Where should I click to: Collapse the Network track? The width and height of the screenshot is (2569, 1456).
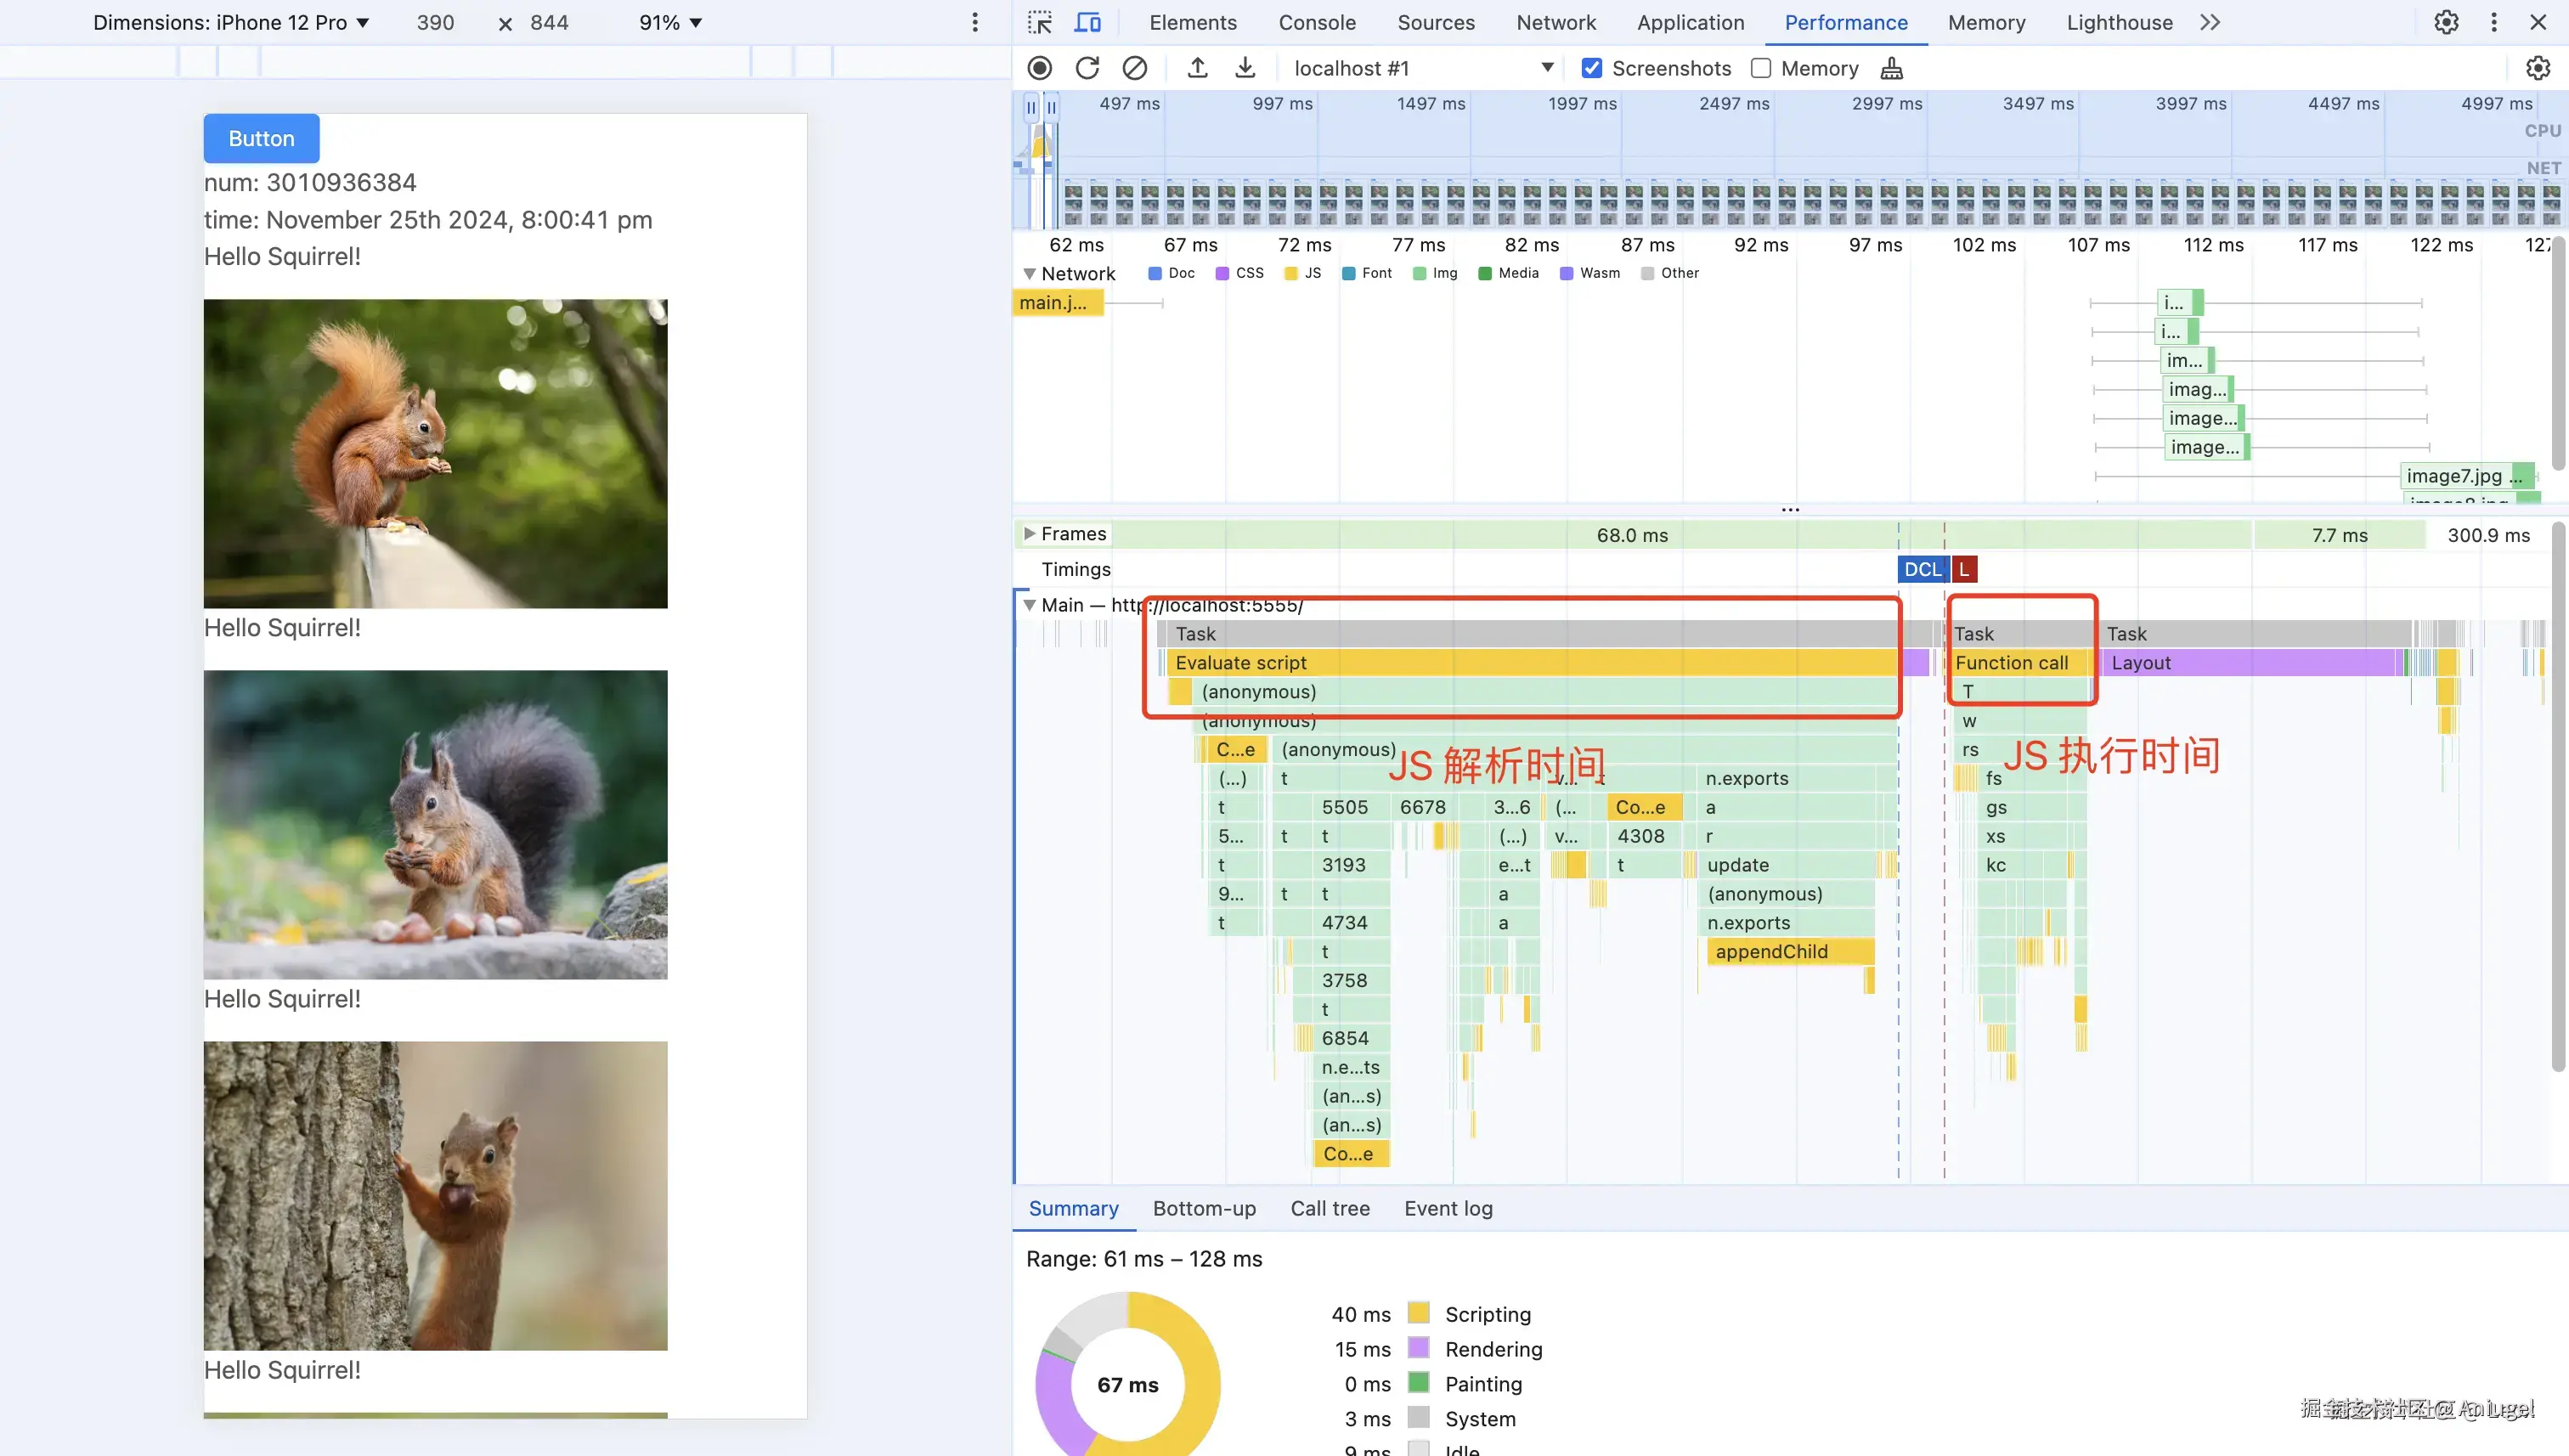pos(1029,273)
